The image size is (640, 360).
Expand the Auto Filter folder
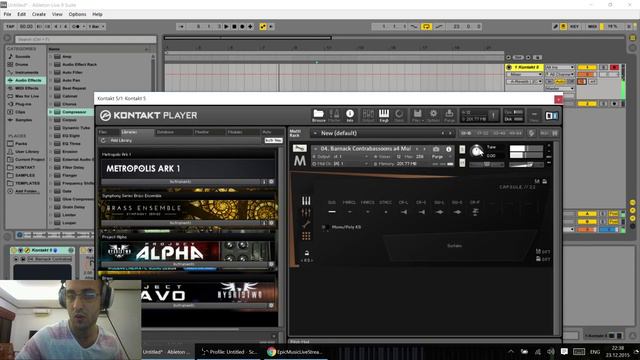pyautogui.click(x=51, y=72)
